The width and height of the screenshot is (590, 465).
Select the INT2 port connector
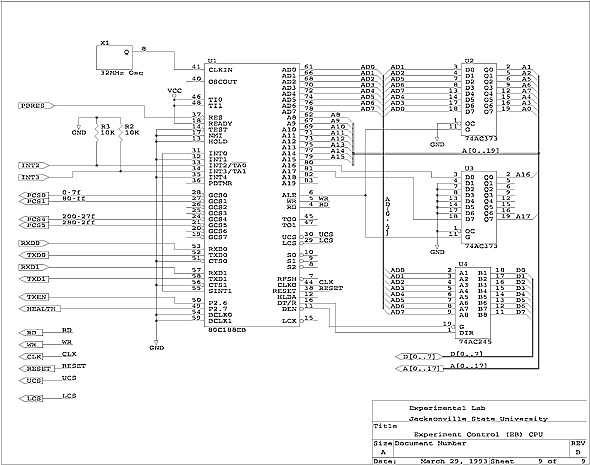[x=34, y=166]
